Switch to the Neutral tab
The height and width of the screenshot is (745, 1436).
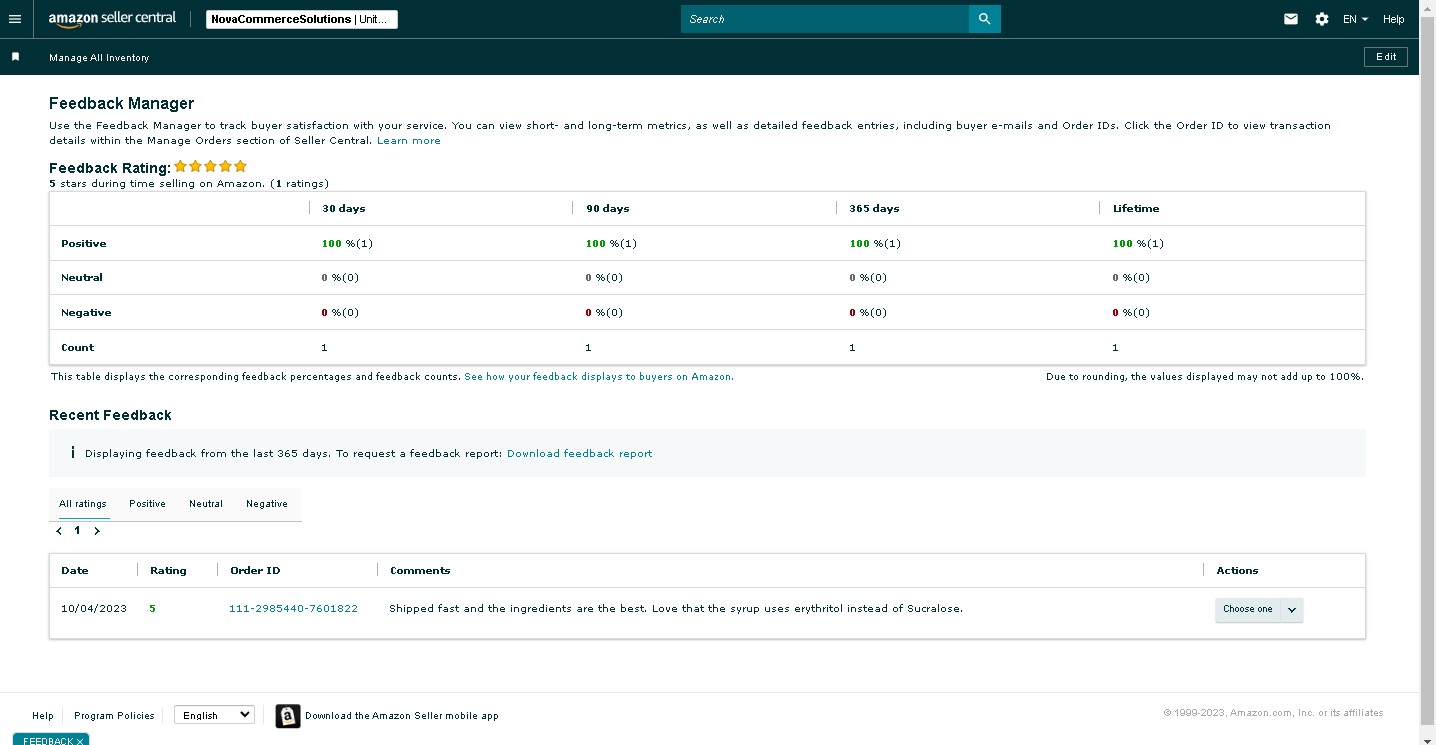[x=206, y=504]
